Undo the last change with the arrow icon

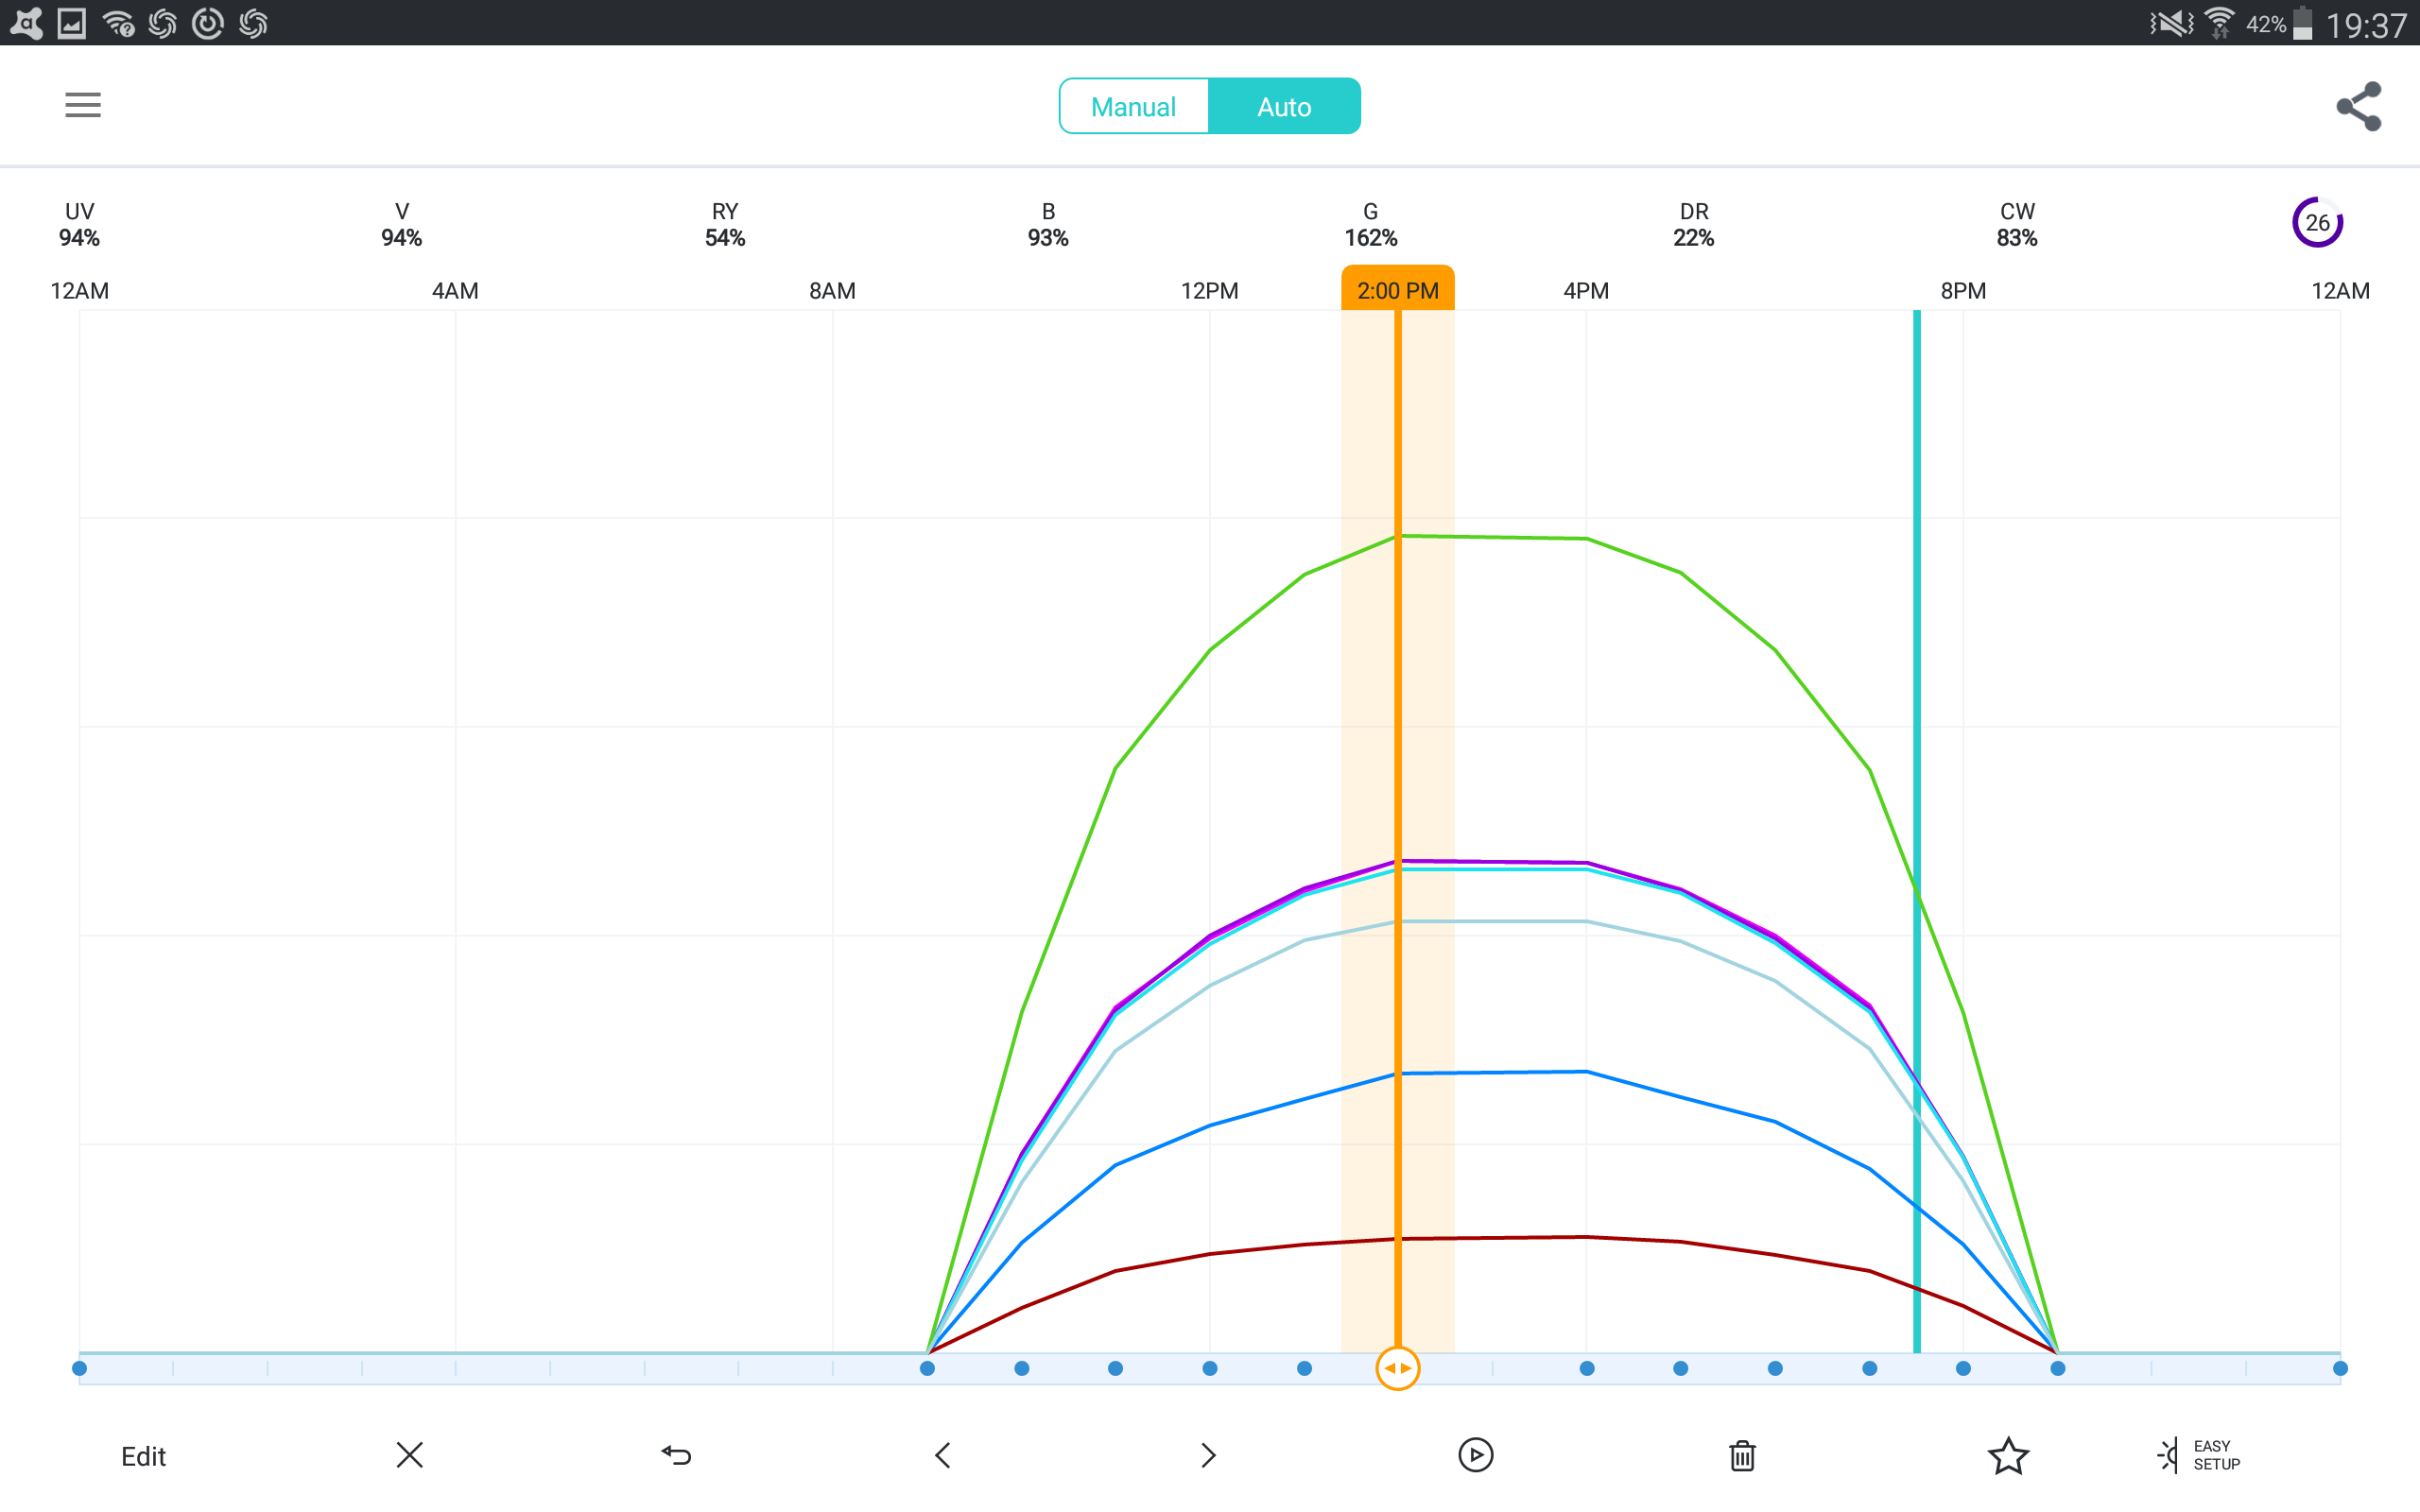(x=677, y=1455)
